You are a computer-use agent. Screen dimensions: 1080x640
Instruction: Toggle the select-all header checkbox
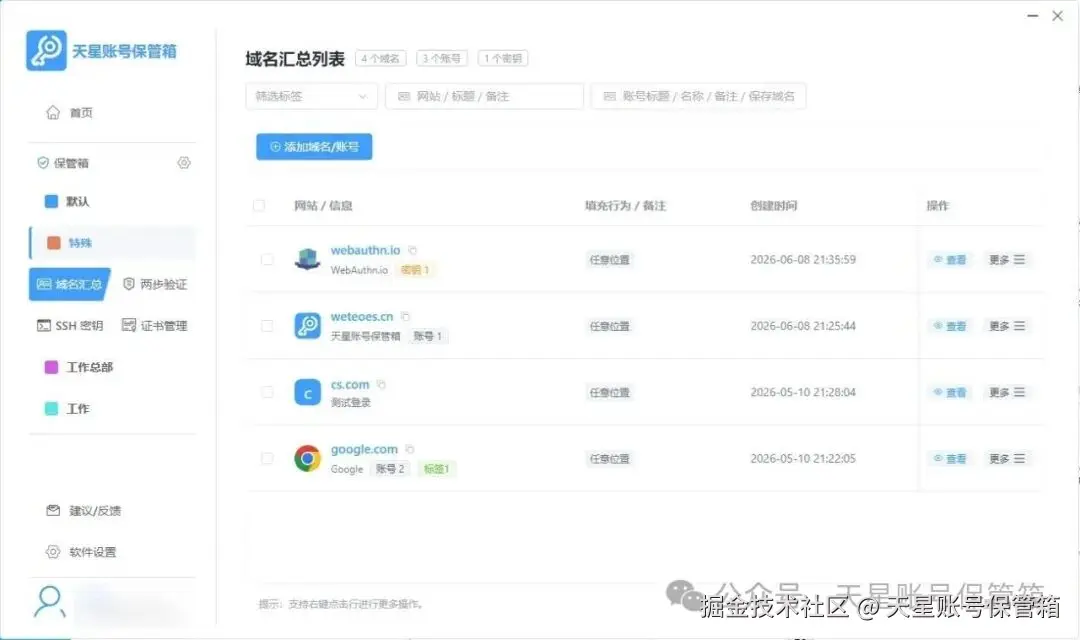point(259,205)
